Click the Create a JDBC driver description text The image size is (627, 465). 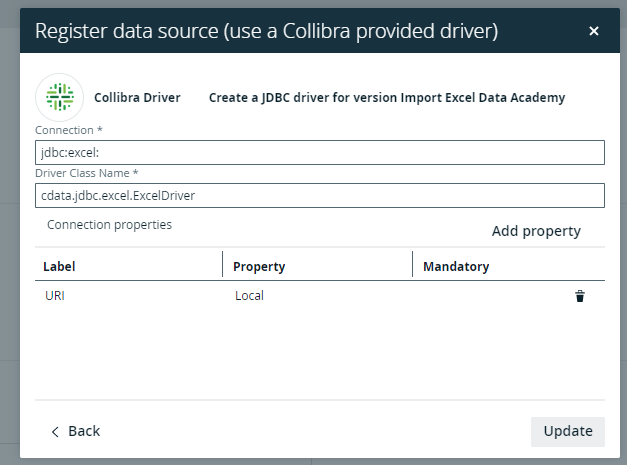pyautogui.click(x=387, y=98)
